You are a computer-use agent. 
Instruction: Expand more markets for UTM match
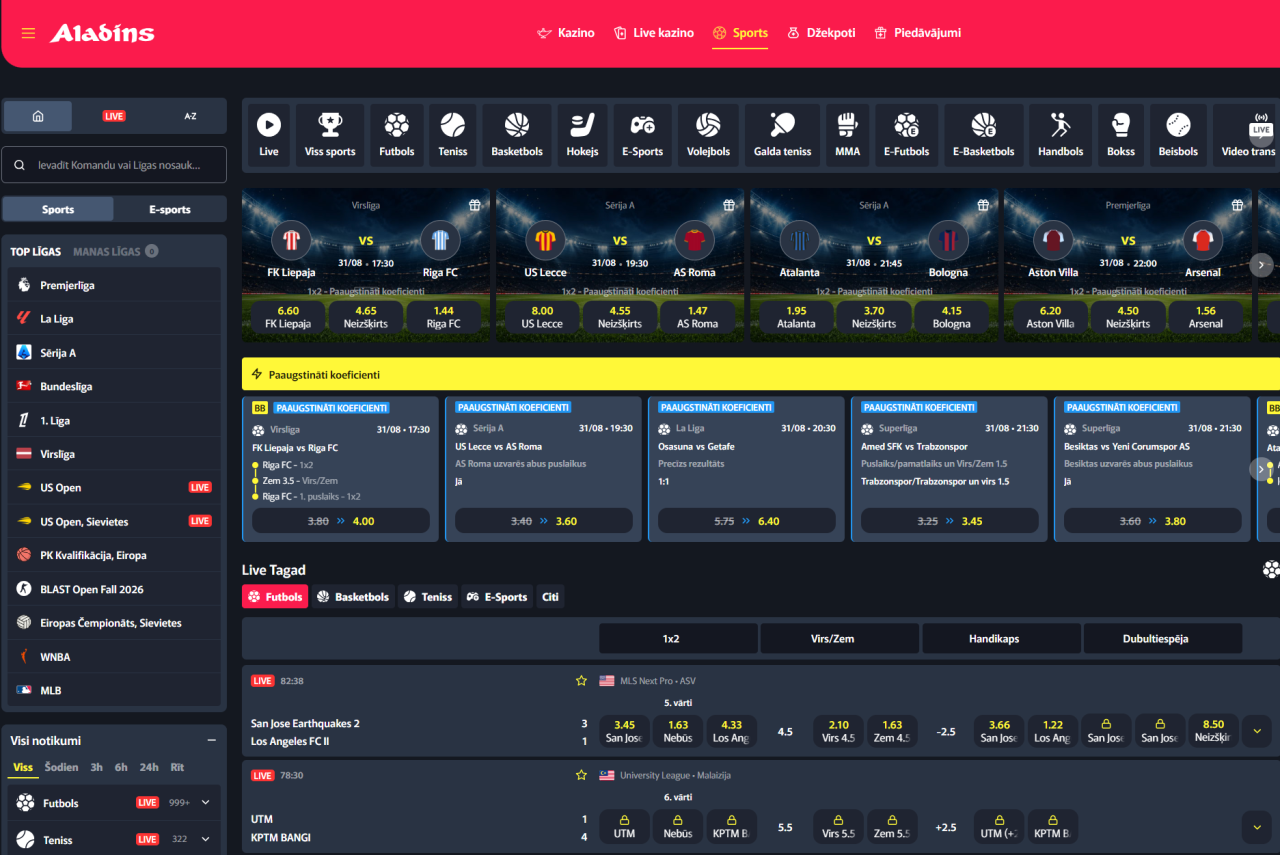tap(1257, 826)
